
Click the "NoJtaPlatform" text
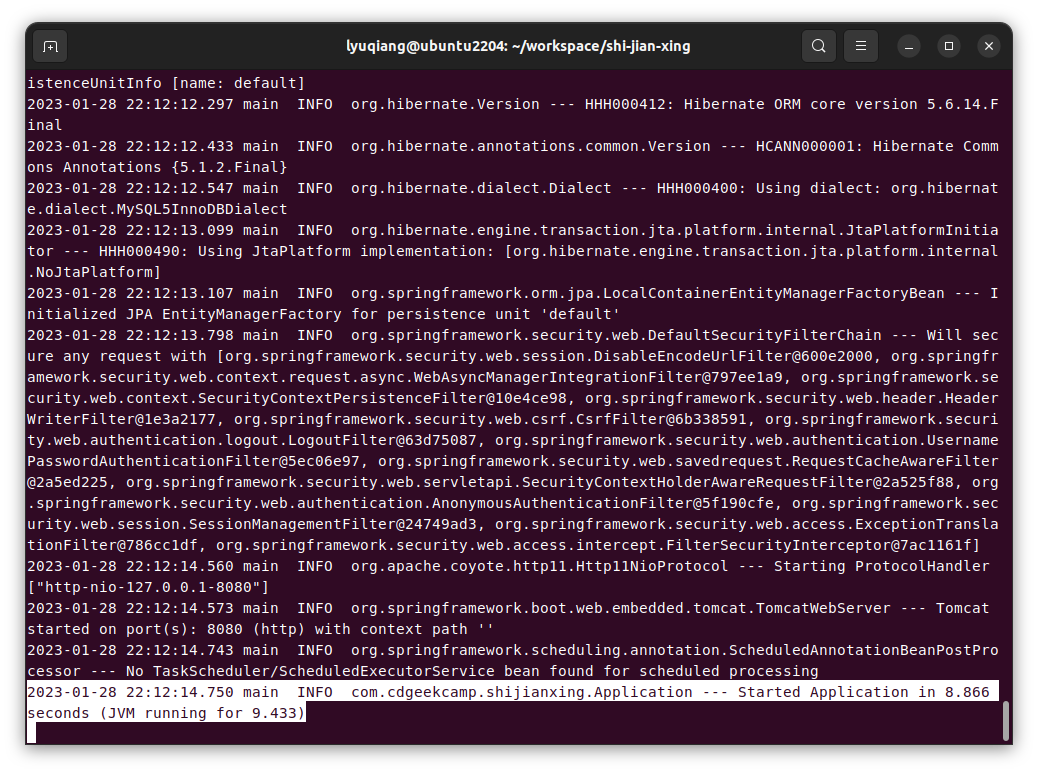point(94,272)
